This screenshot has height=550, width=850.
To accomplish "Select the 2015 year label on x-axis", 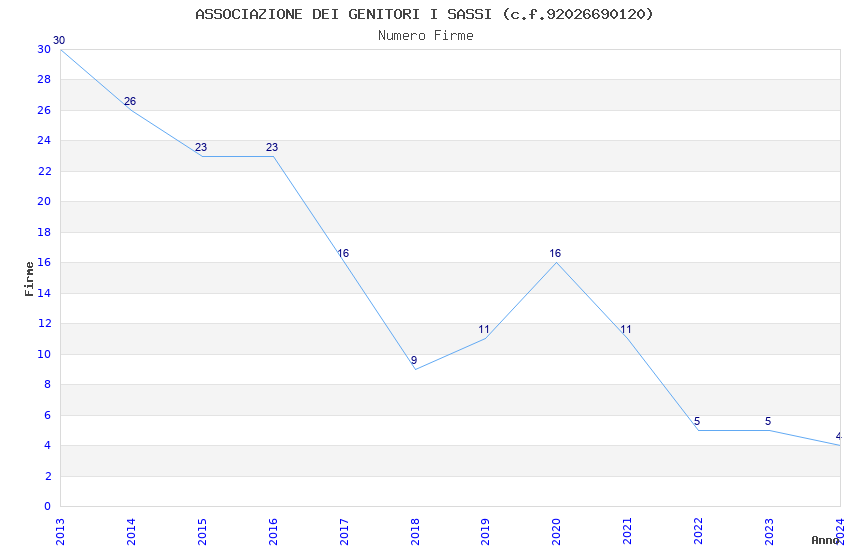I will coord(202,532).
